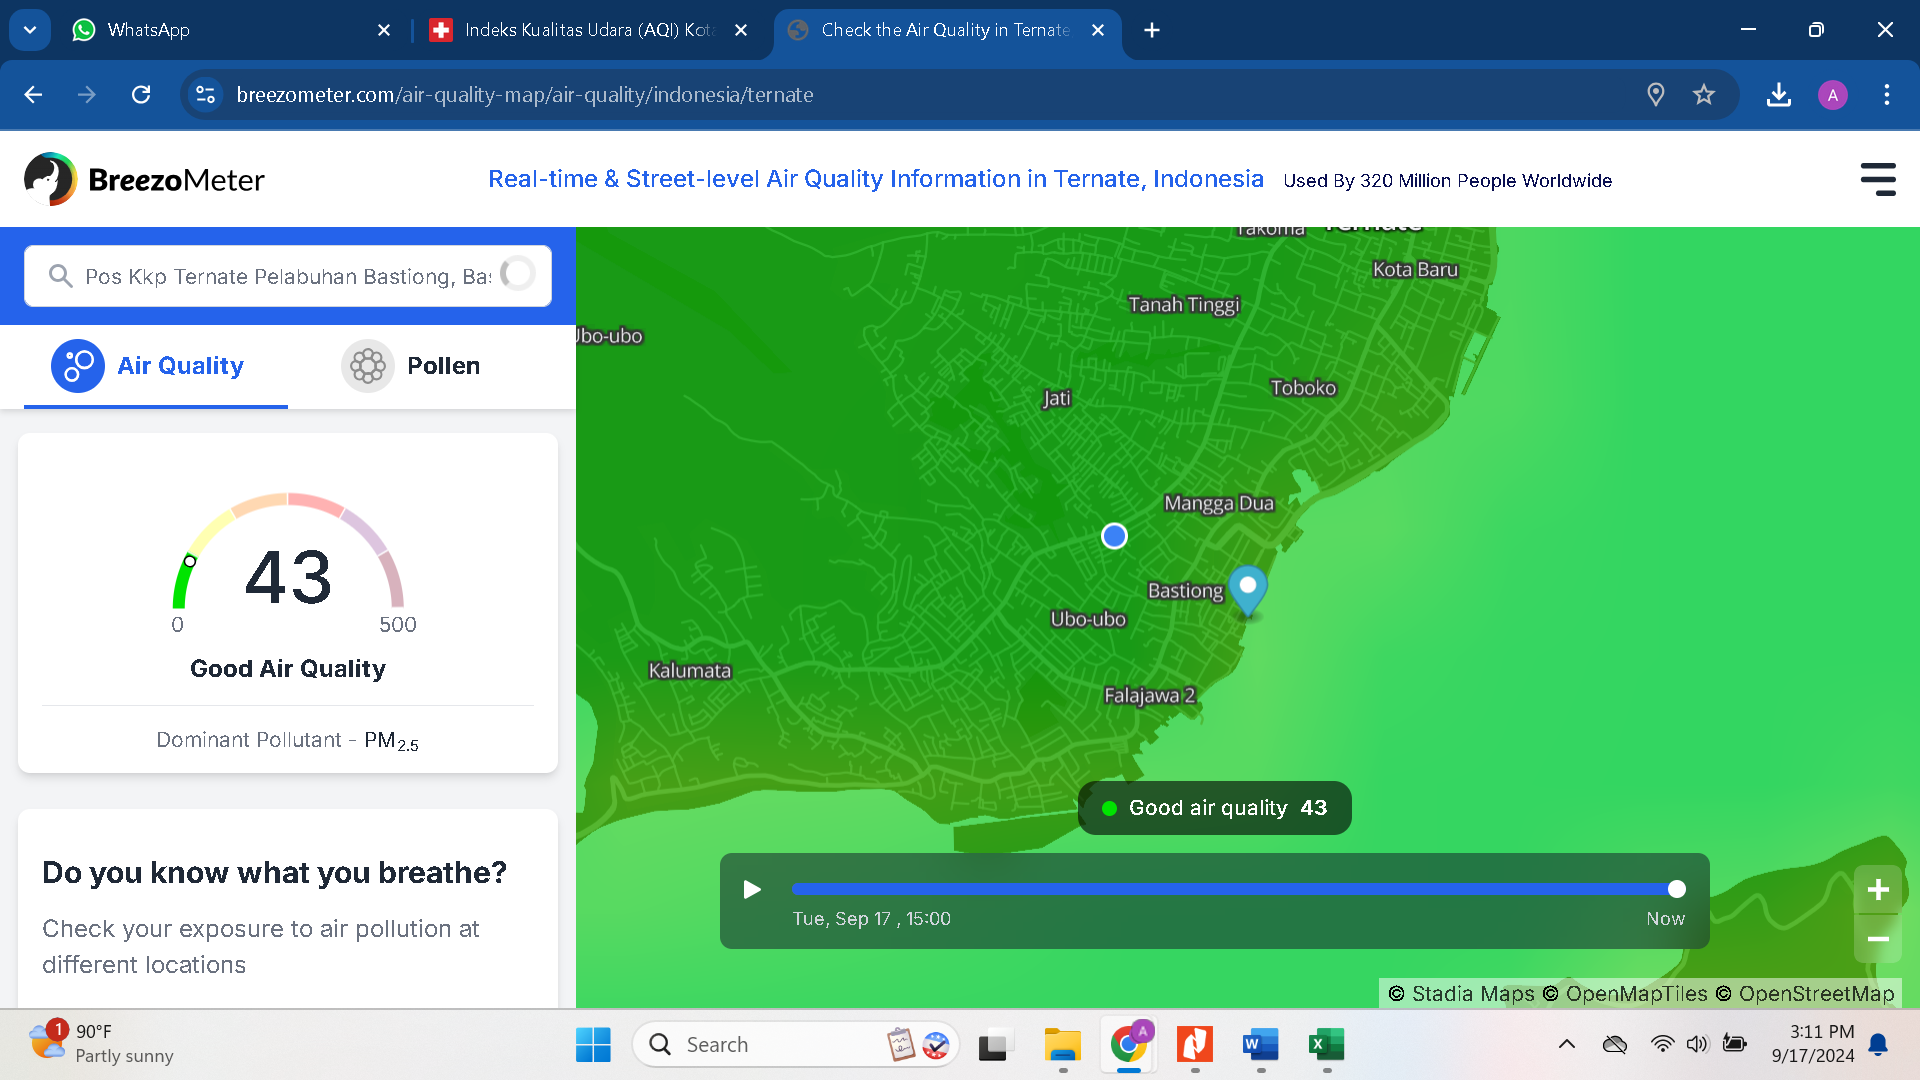Open the Chrome profile avatar
1920x1080 pixels.
[1833, 95]
